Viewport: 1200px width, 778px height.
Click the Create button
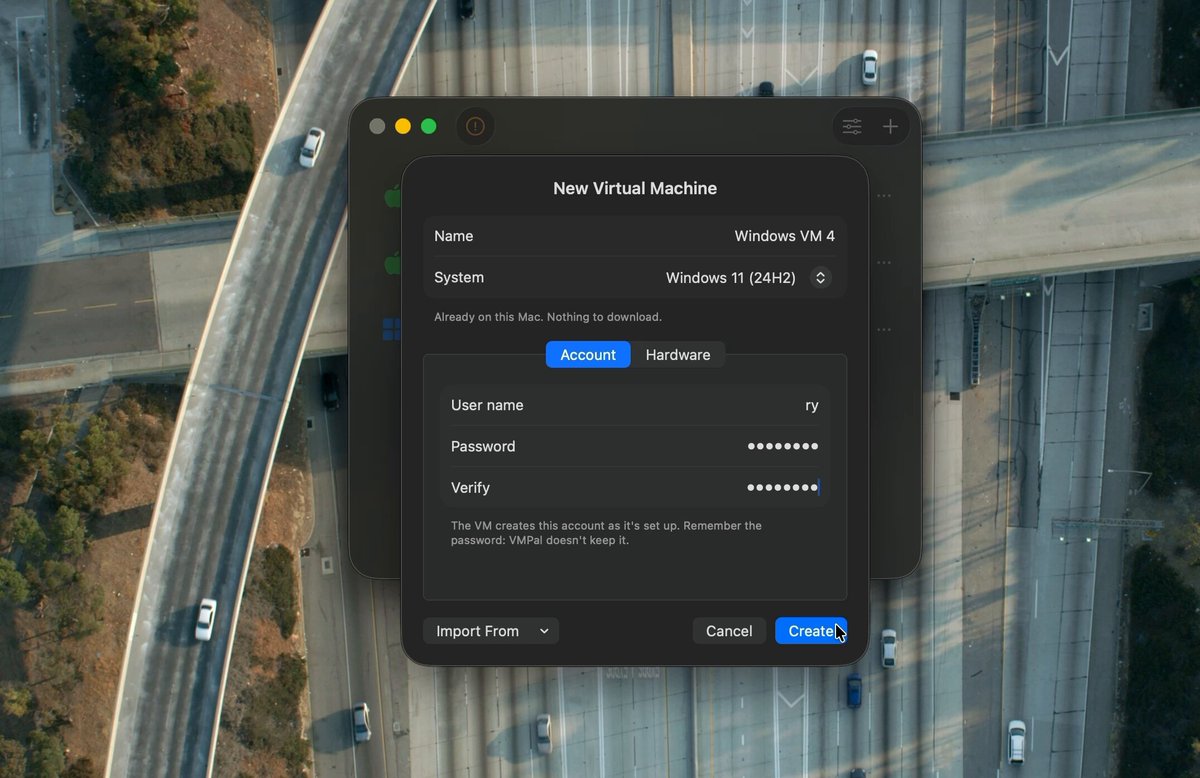click(x=811, y=631)
